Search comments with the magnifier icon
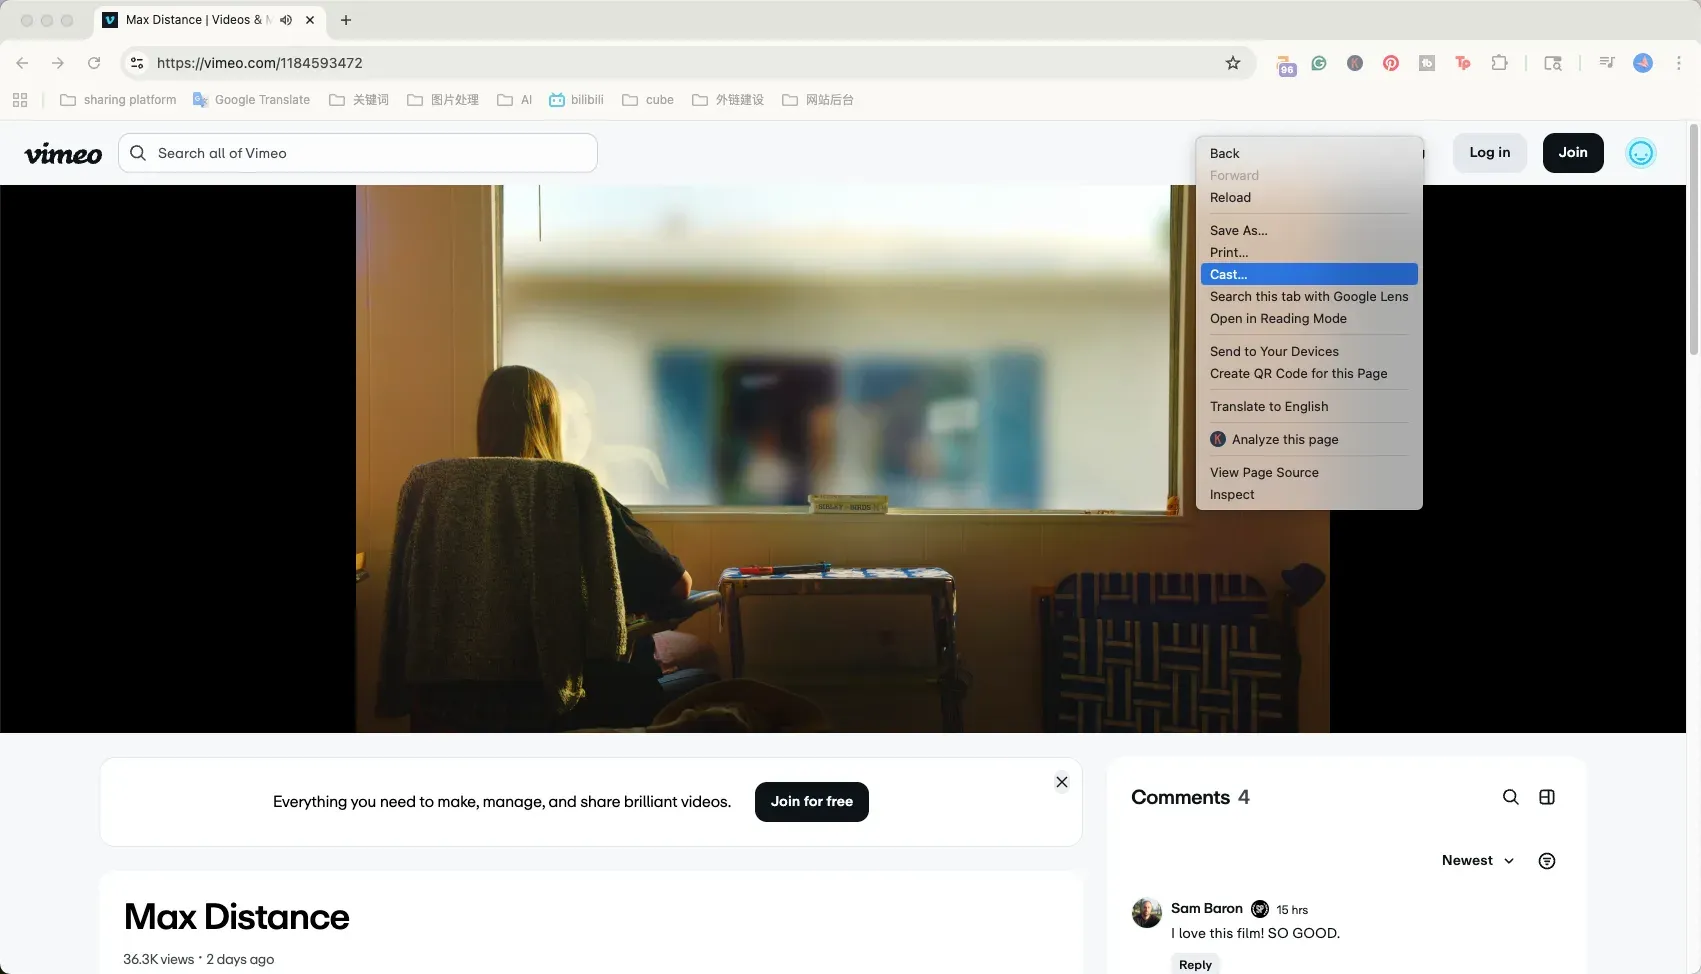Image resolution: width=1701 pixels, height=974 pixels. pos(1510,797)
